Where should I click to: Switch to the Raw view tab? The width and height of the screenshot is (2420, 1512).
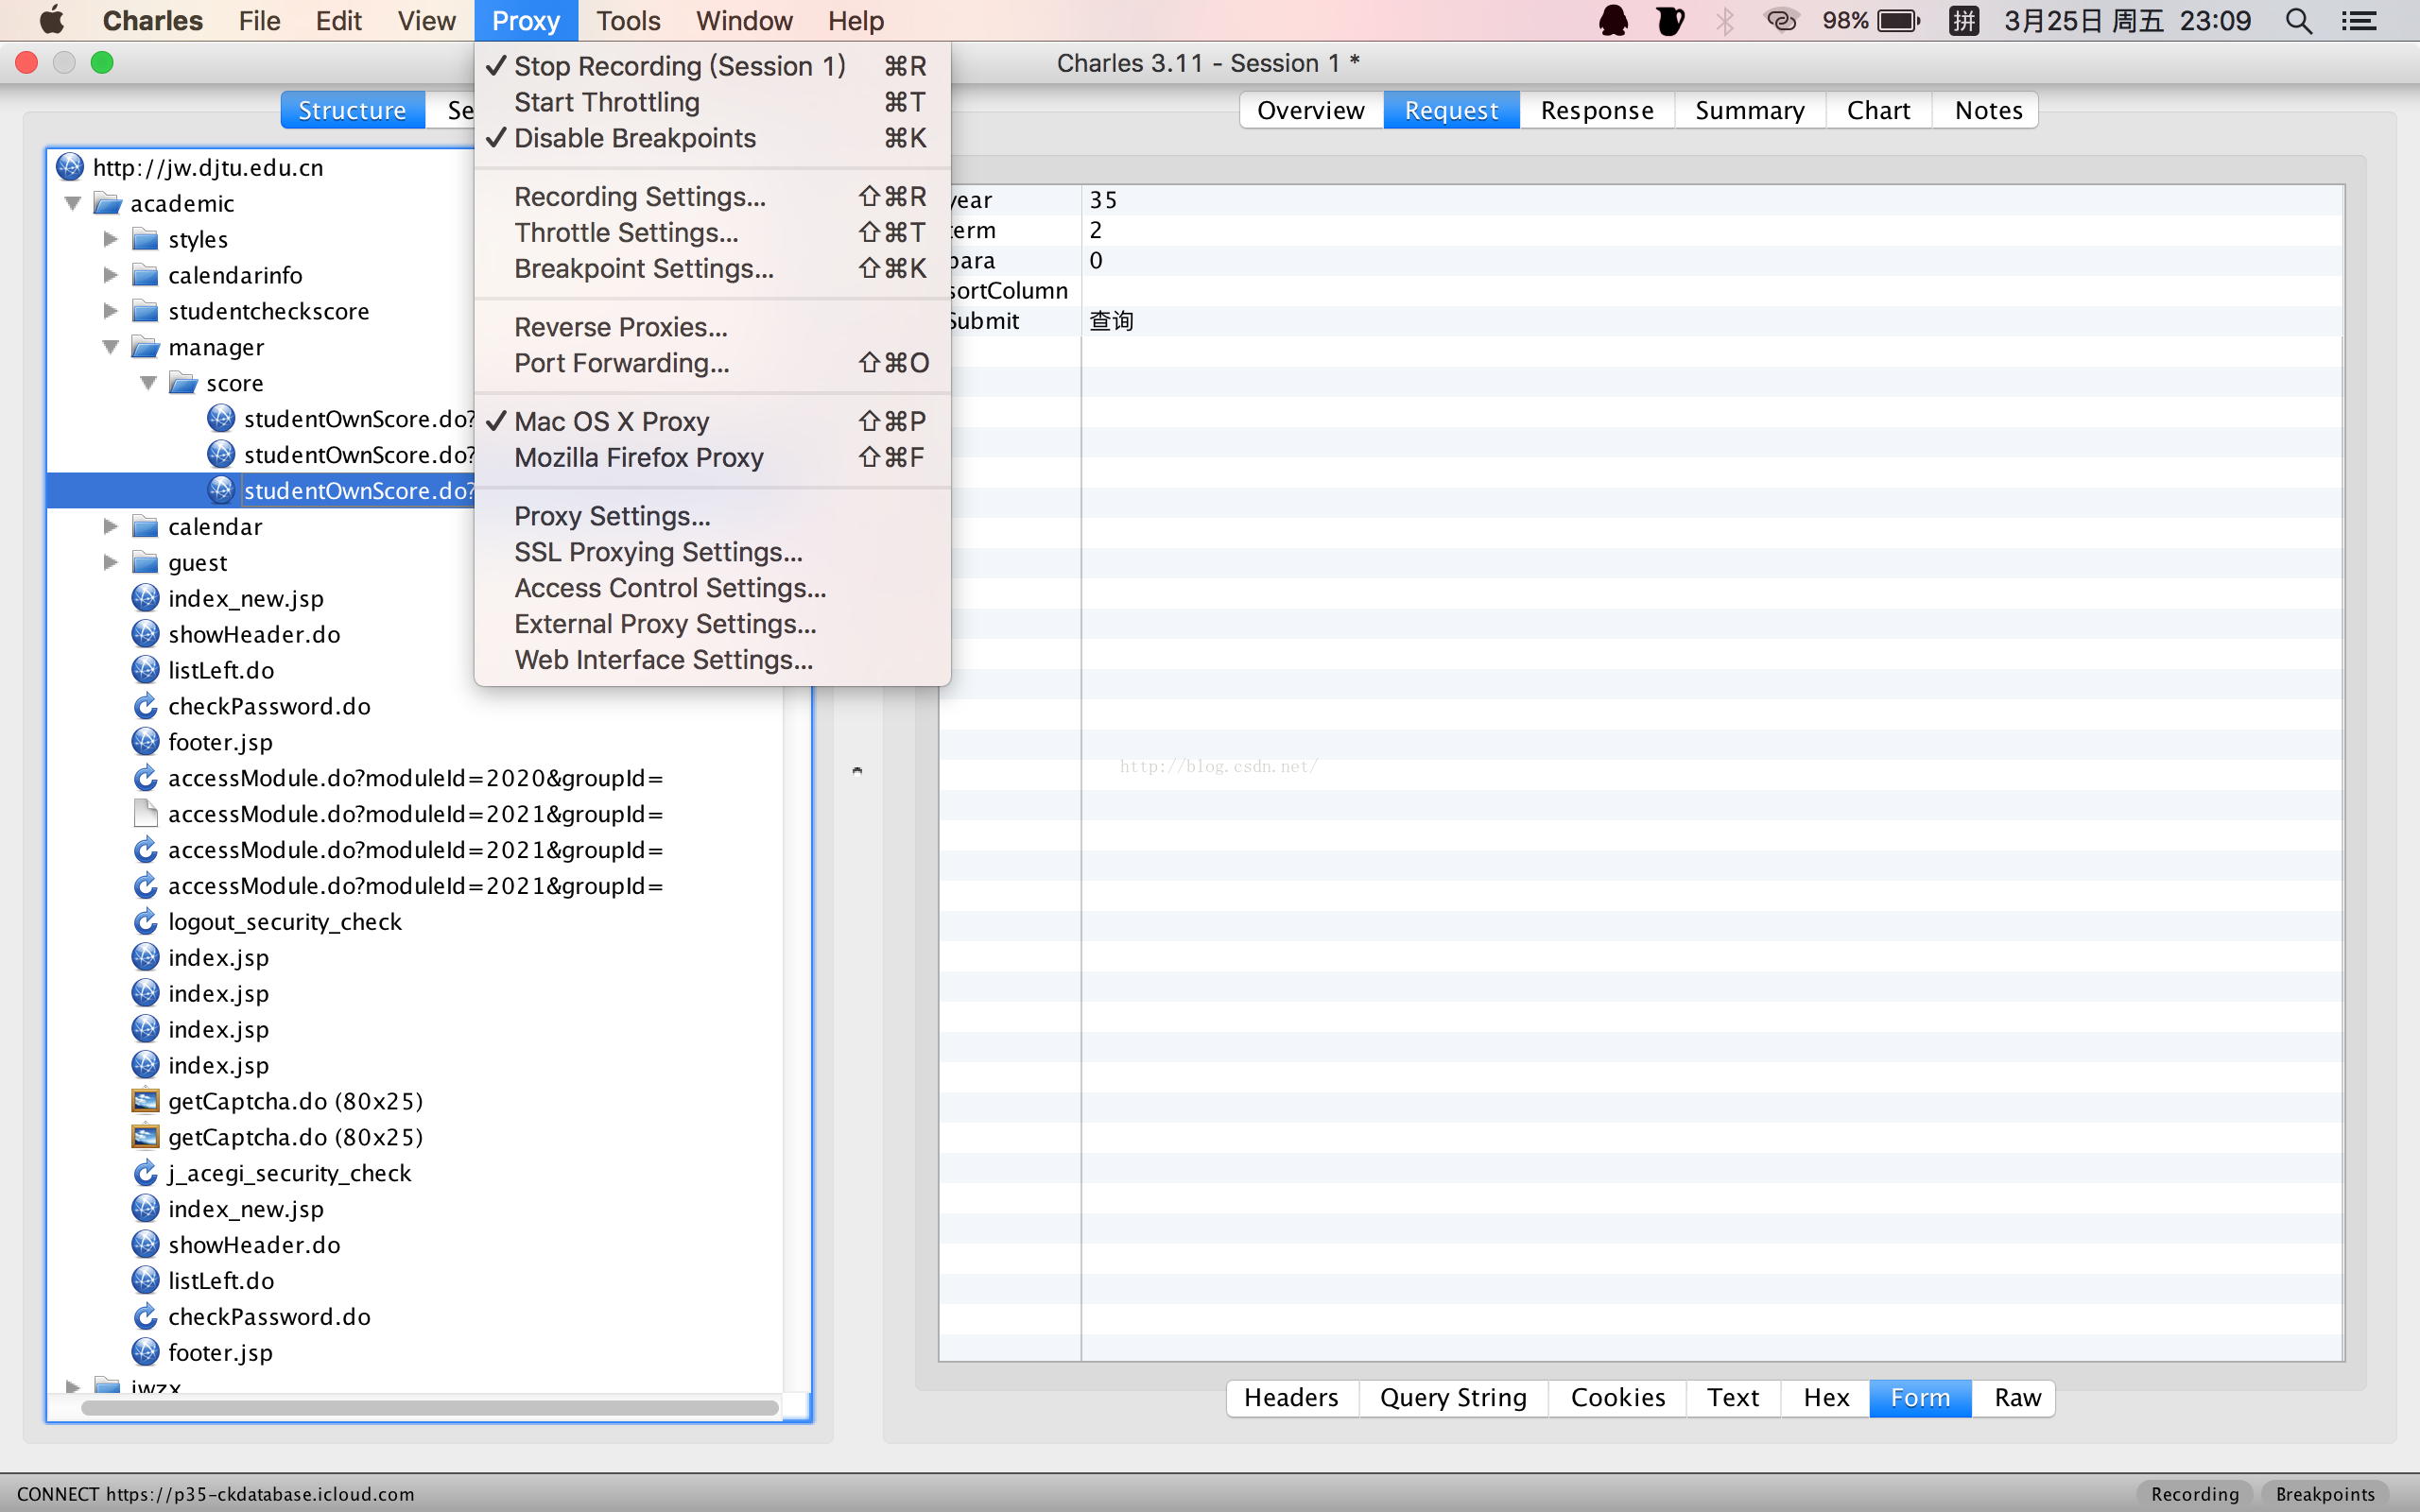pyautogui.click(x=2017, y=1397)
